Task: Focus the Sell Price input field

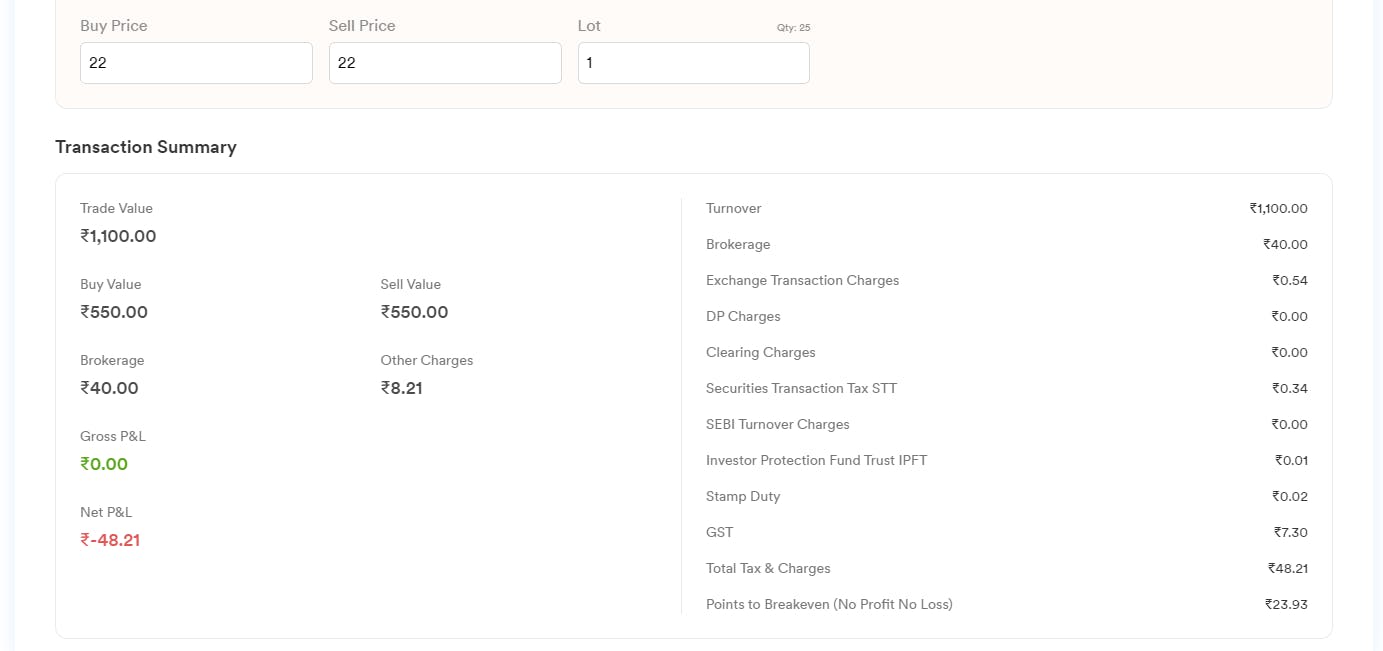Action: point(445,63)
